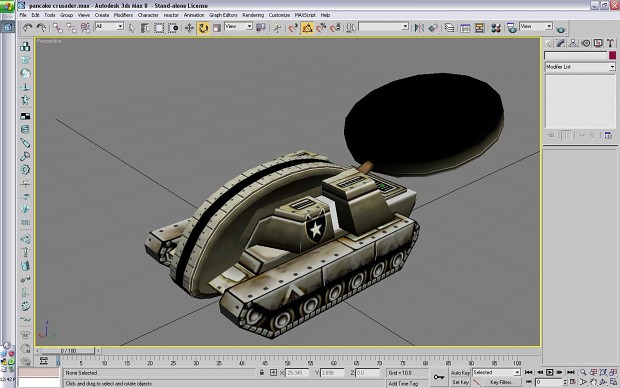Click the Mirror tool icon
620x388 pixels.
coord(419,28)
